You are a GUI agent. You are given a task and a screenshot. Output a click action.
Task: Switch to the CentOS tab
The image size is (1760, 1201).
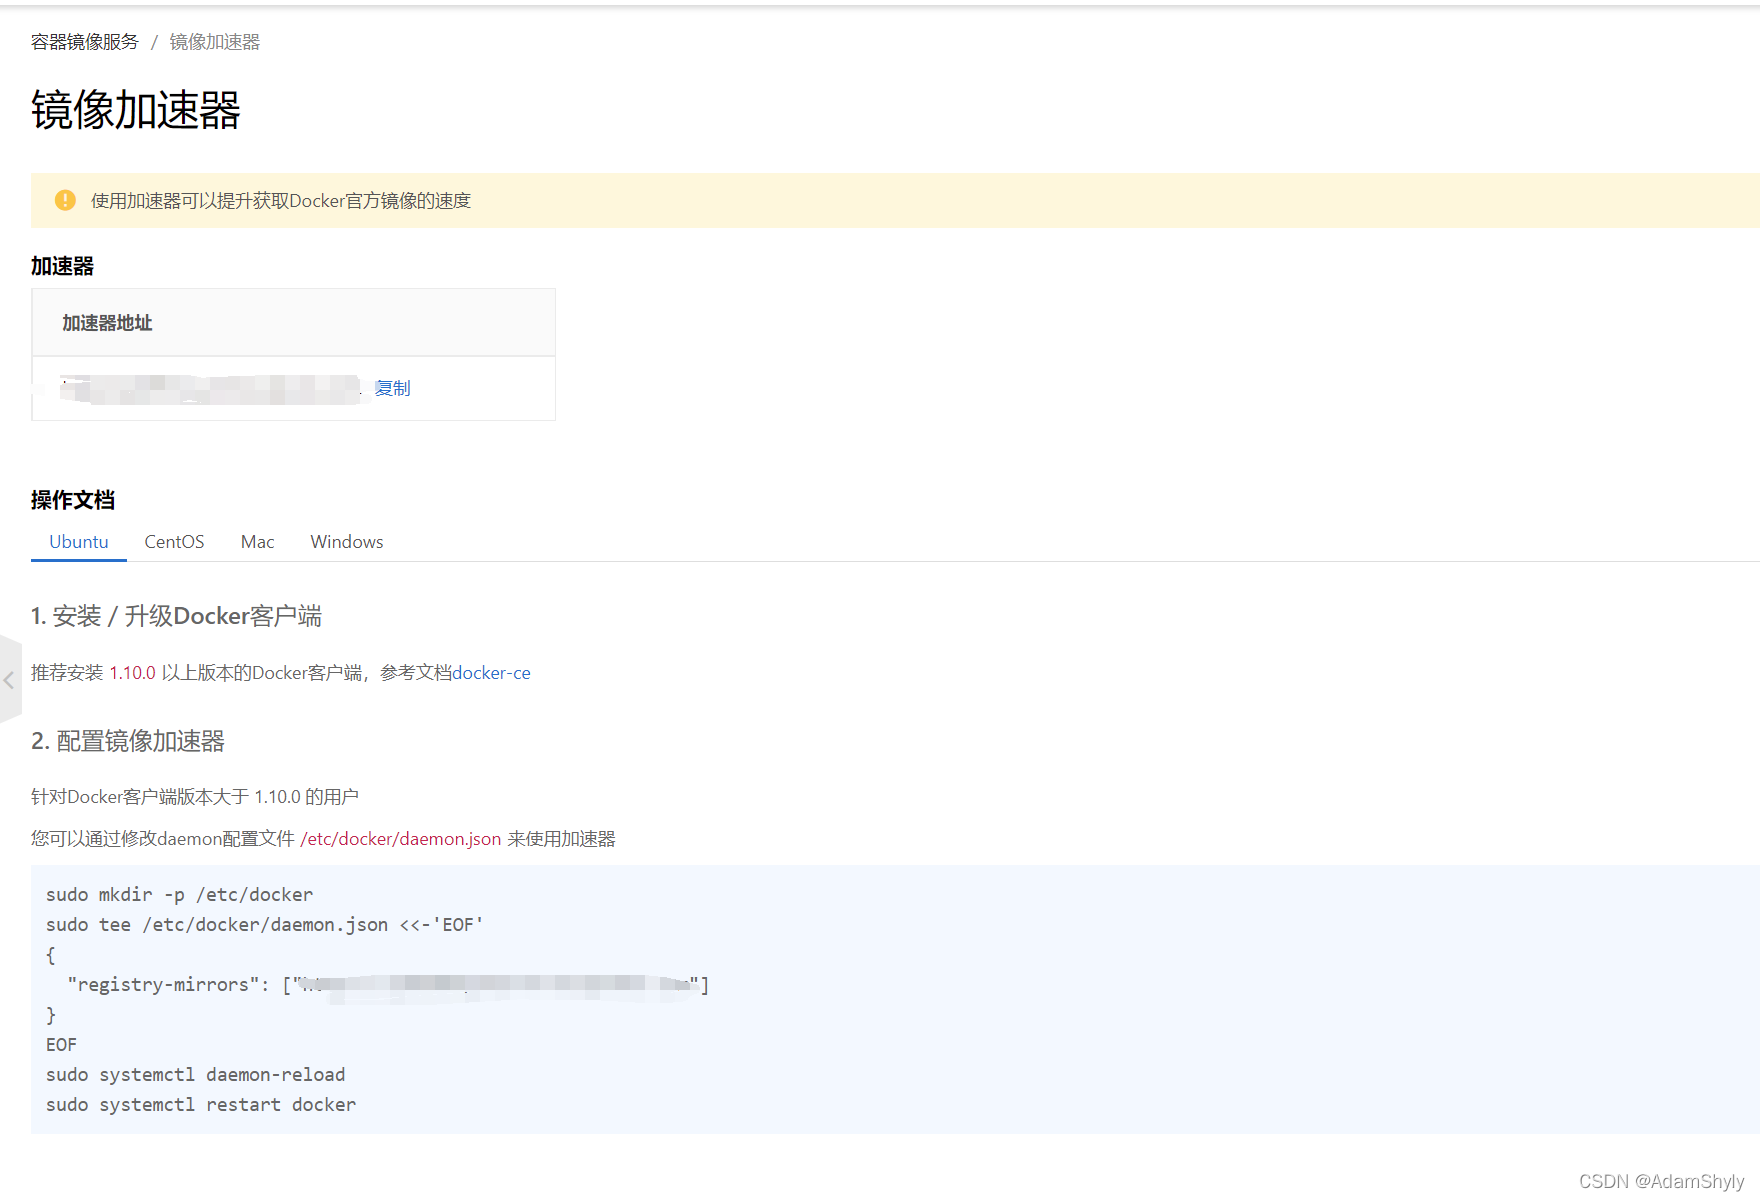[174, 542]
